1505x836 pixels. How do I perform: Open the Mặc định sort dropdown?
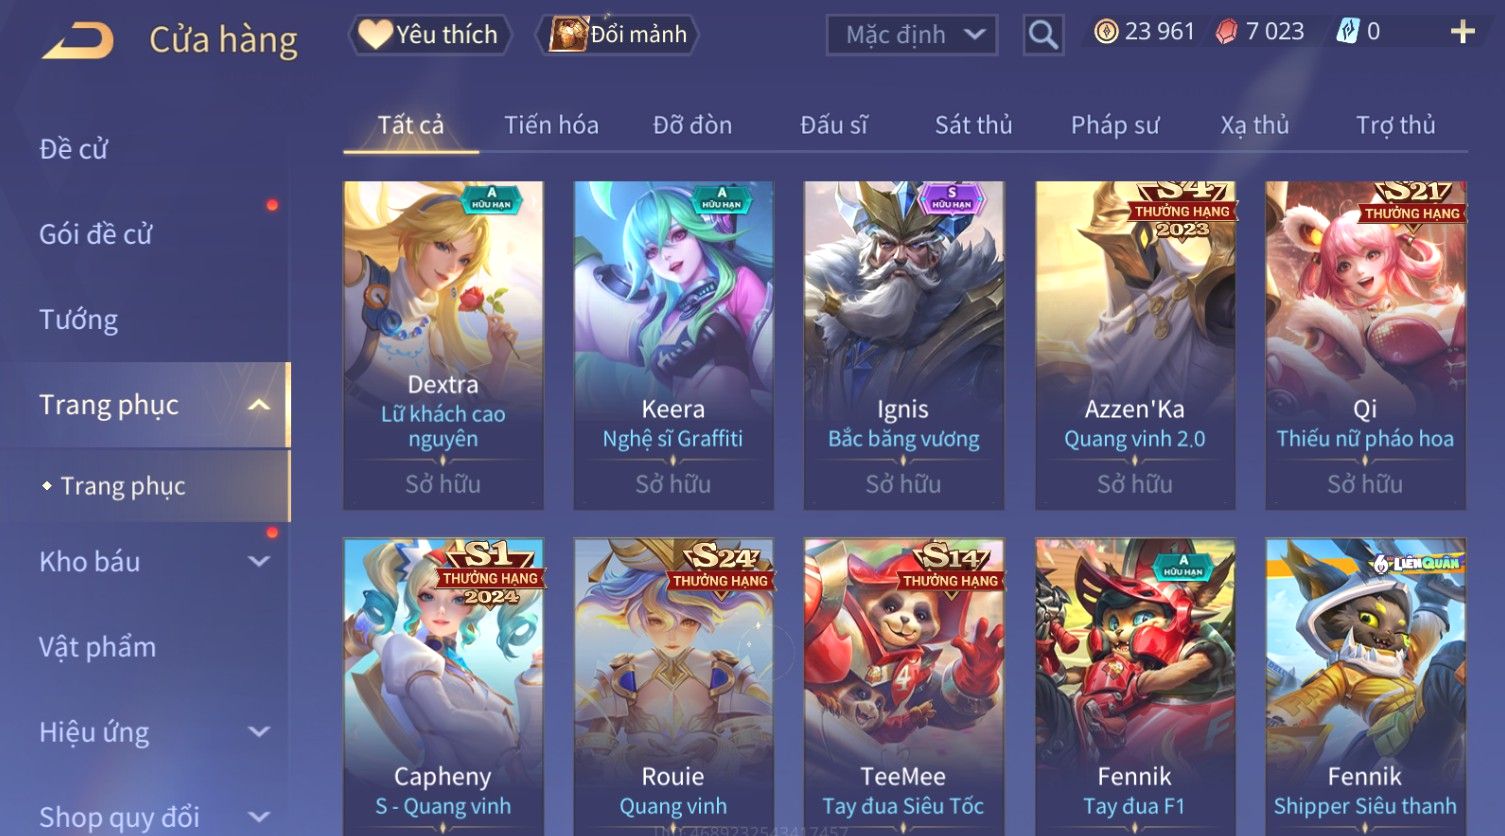tap(912, 35)
